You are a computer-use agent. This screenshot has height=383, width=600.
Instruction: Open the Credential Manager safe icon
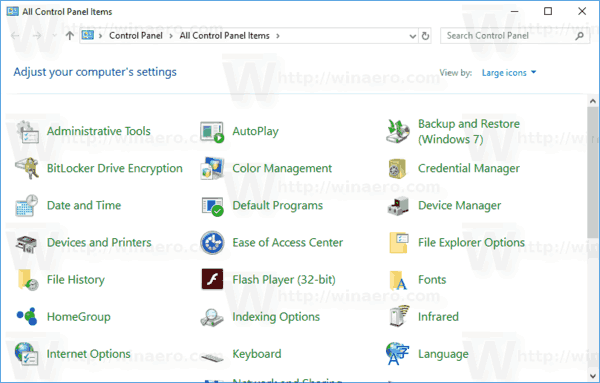coord(398,169)
